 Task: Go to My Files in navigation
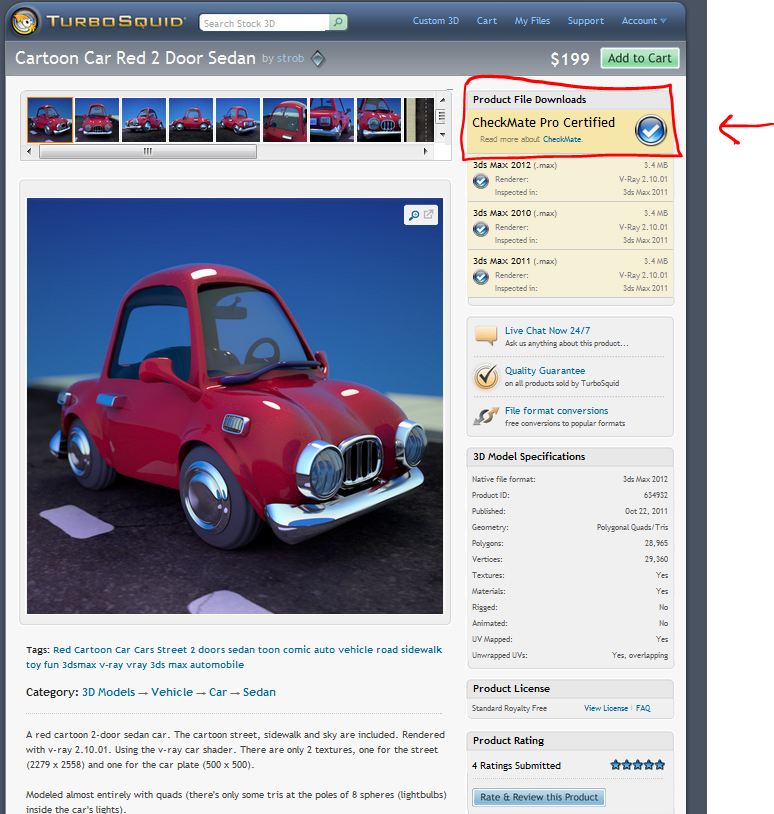(532, 21)
